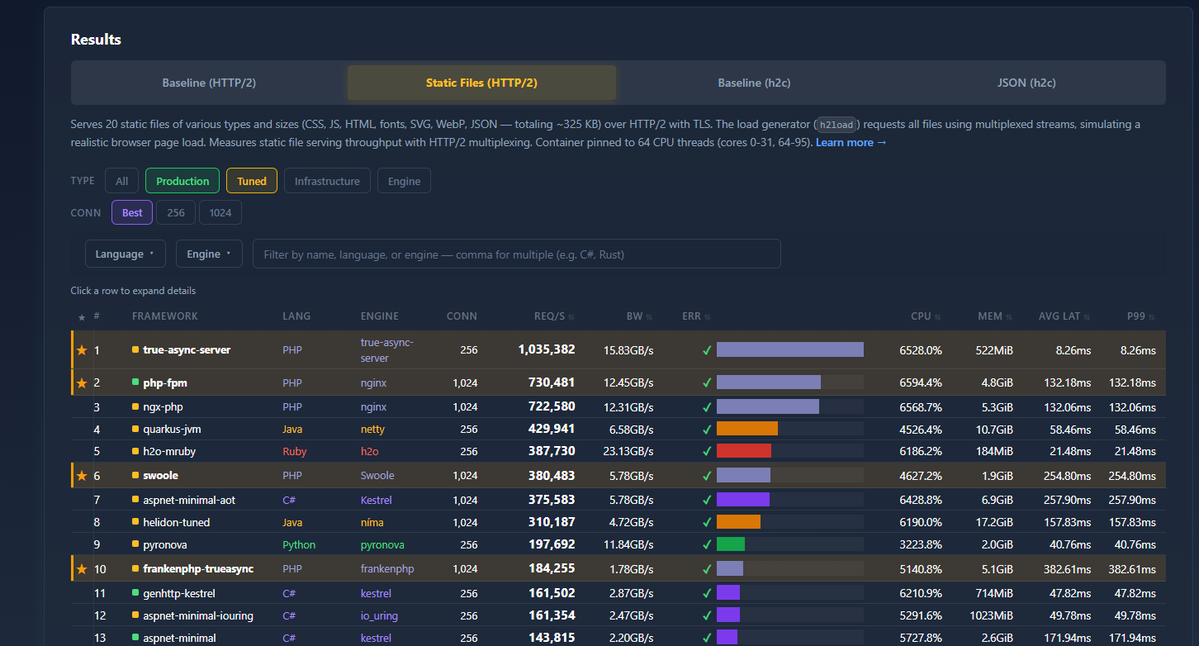Click the frankenphp engine cell
1199x646 pixels.
pos(387,569)
